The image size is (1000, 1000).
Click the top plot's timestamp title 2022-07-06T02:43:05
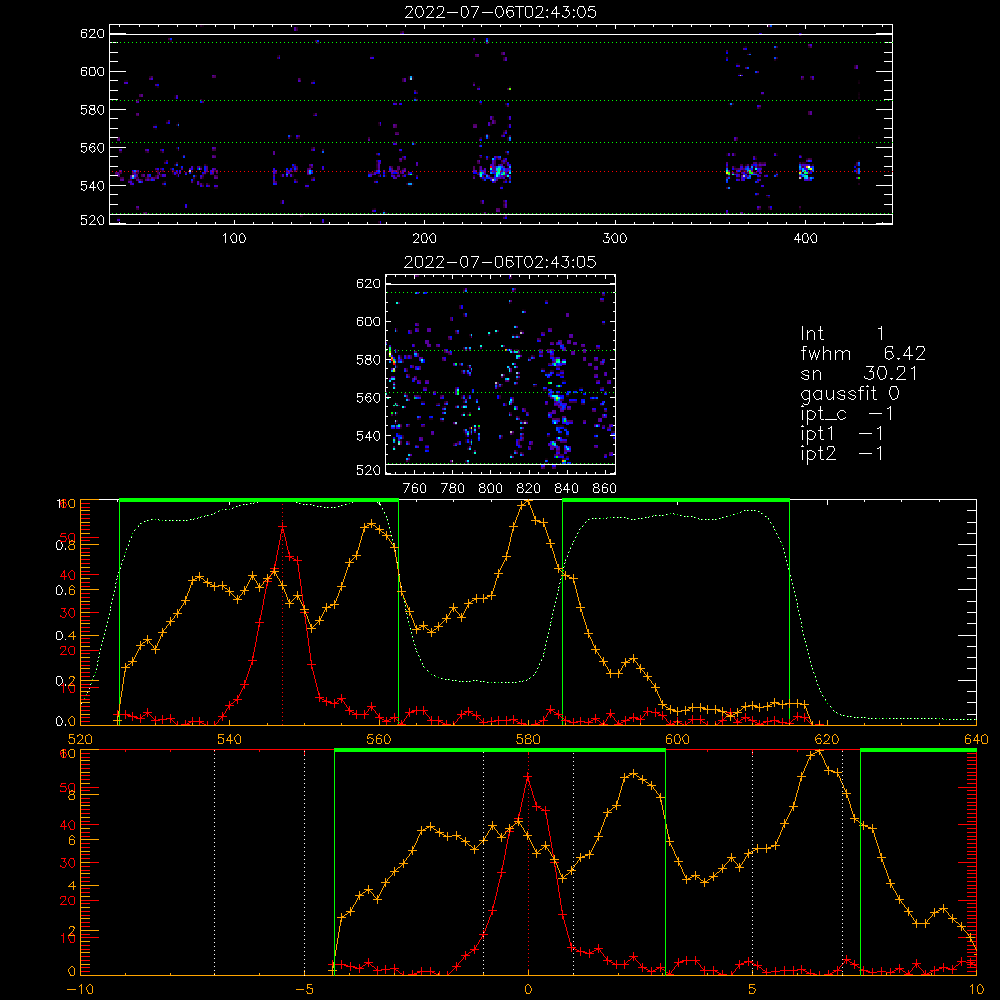(500, 12)
